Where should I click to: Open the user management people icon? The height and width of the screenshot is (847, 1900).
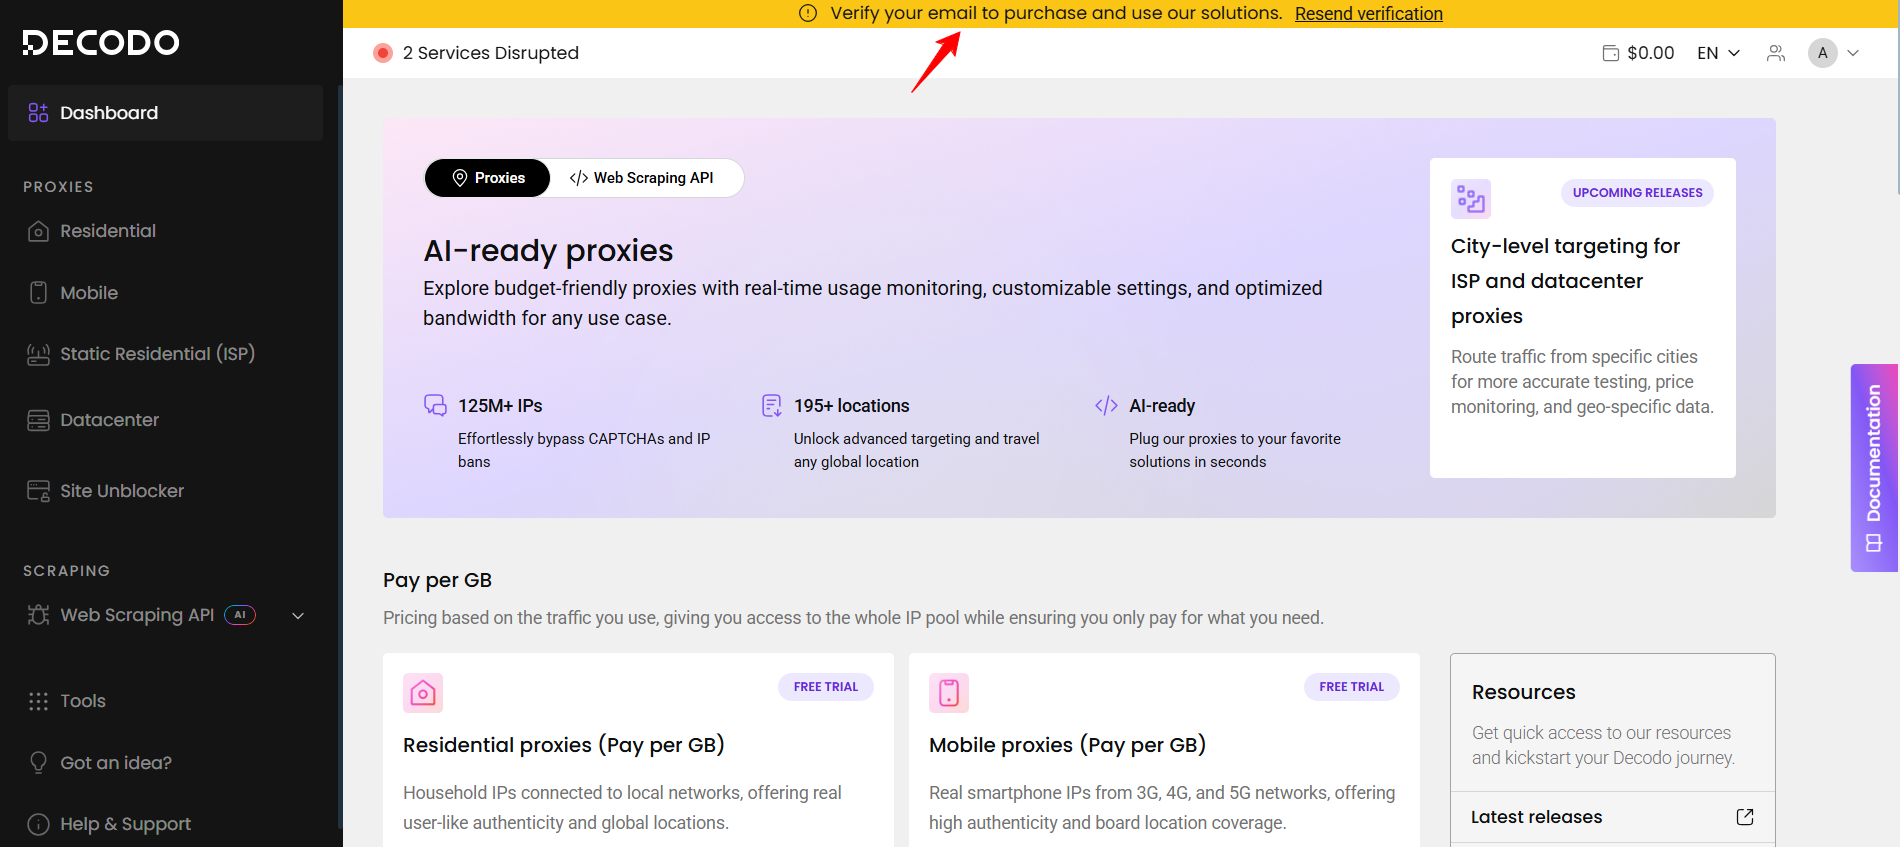click(x=1776, y=53)
